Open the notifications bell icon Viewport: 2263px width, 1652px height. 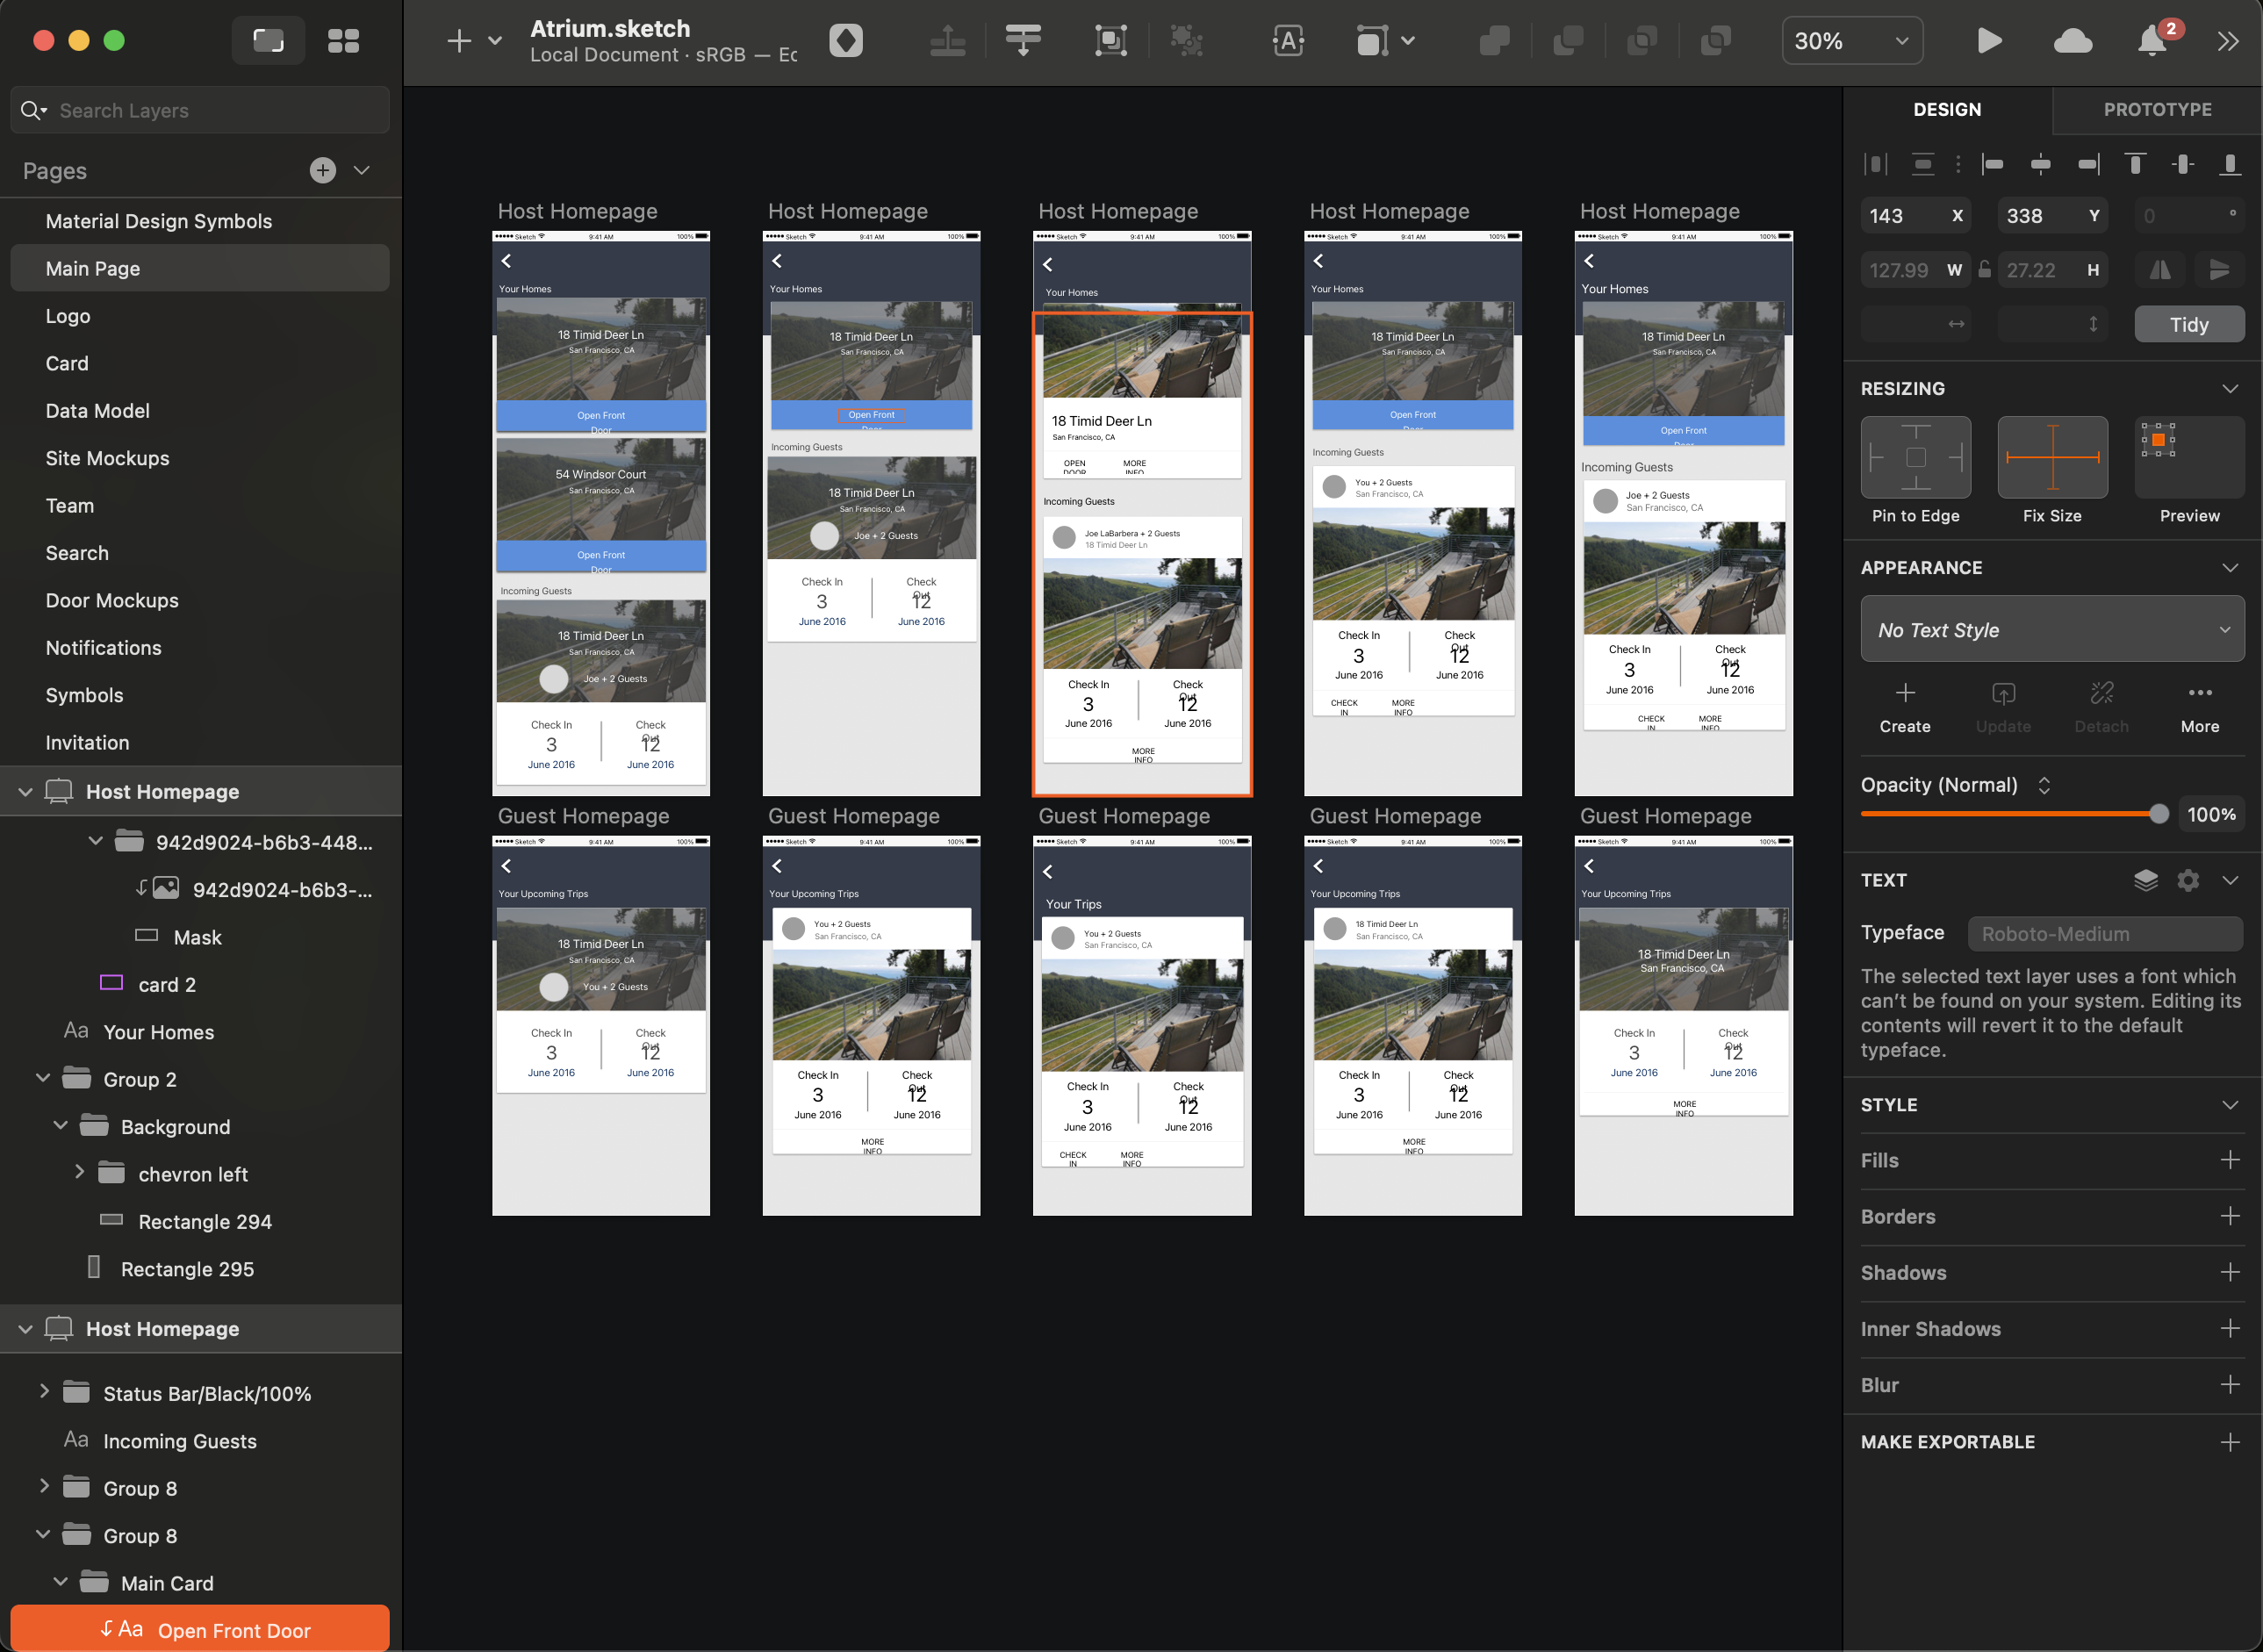tap(2153, 41)
